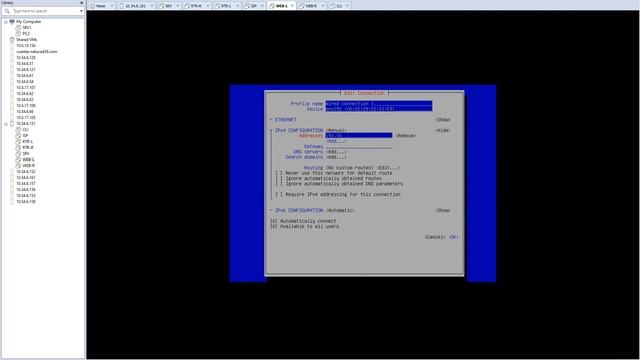Uncheck 'Available to all users' option
The height and width of the screenshot is (360, 640).
coord(273,226)
